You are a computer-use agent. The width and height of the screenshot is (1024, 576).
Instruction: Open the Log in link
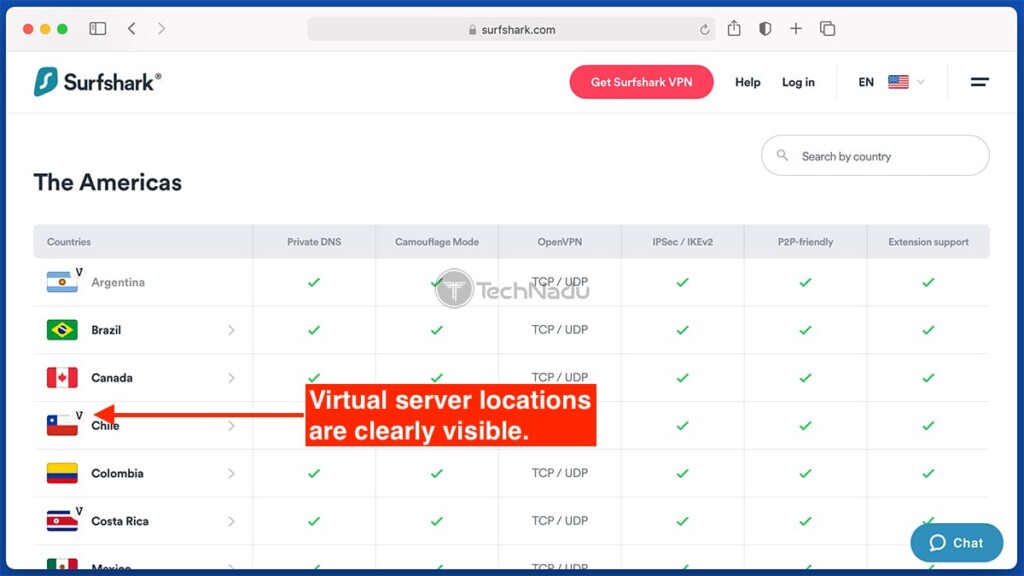point(798,82)
